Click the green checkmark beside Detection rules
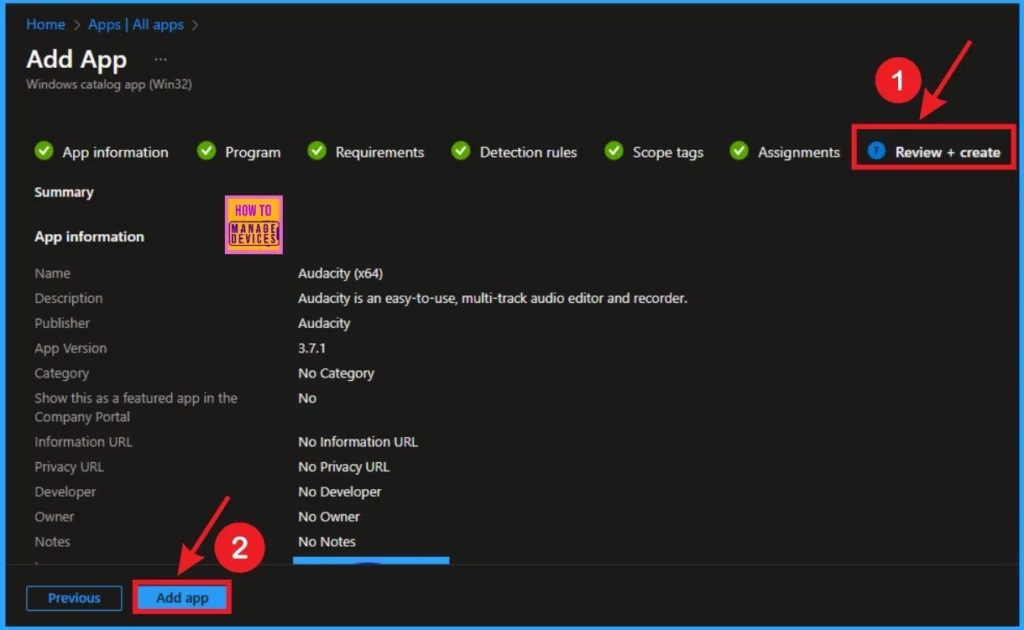1024x630 pixels. click(460, 151)
